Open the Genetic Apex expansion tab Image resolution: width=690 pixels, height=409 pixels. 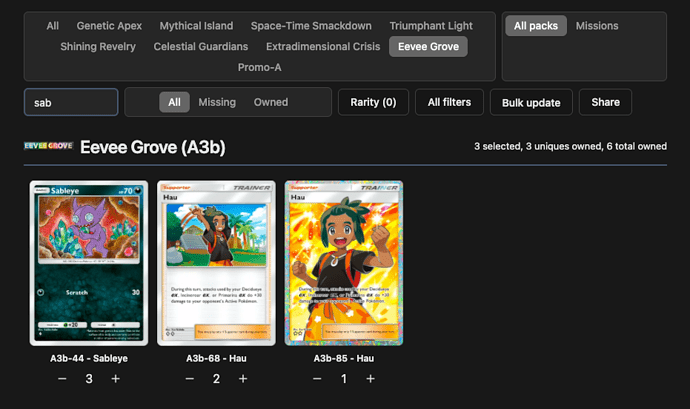click(109, 26)
